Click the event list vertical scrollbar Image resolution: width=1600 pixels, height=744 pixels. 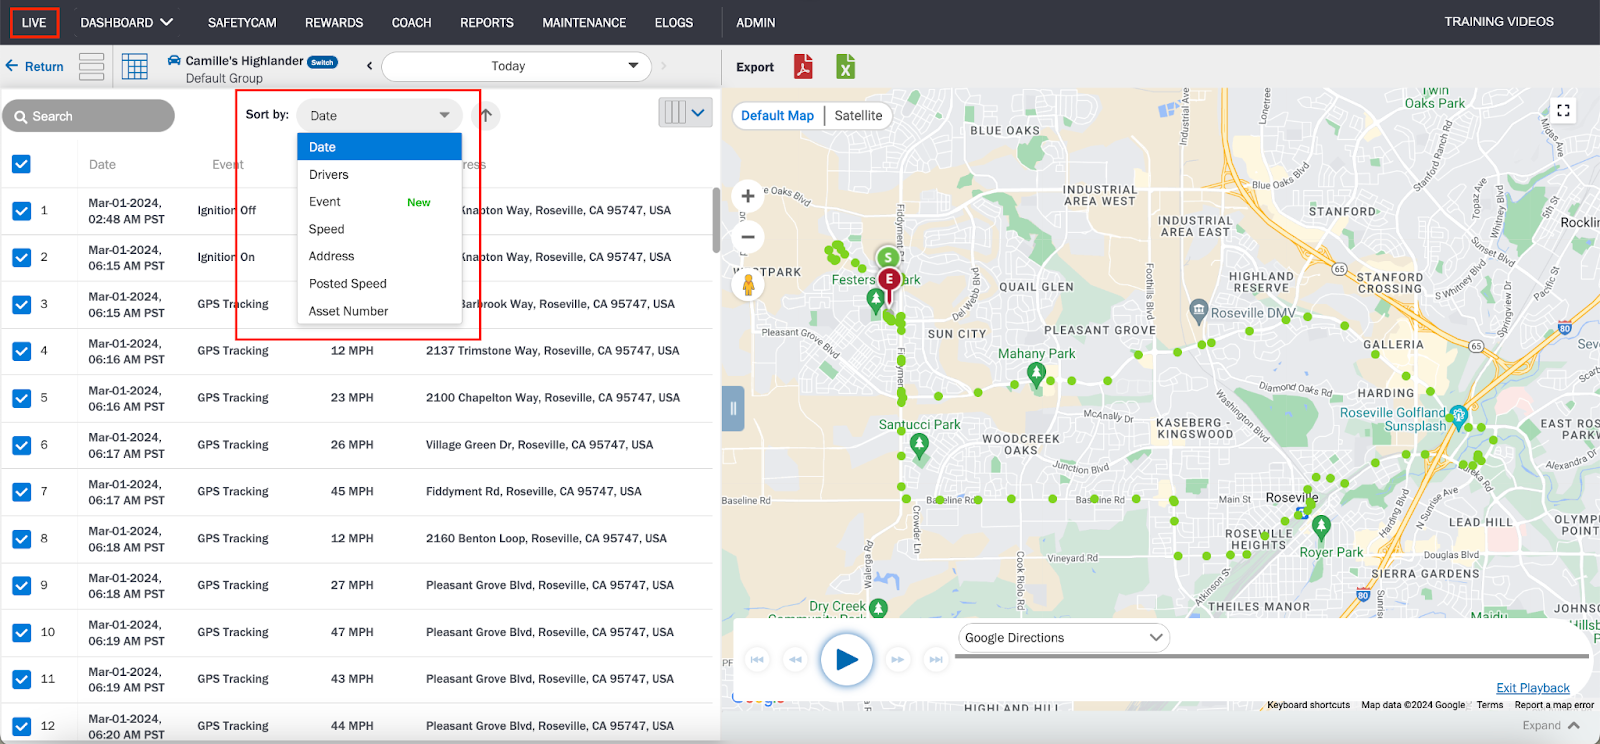(x=716, y=220)
